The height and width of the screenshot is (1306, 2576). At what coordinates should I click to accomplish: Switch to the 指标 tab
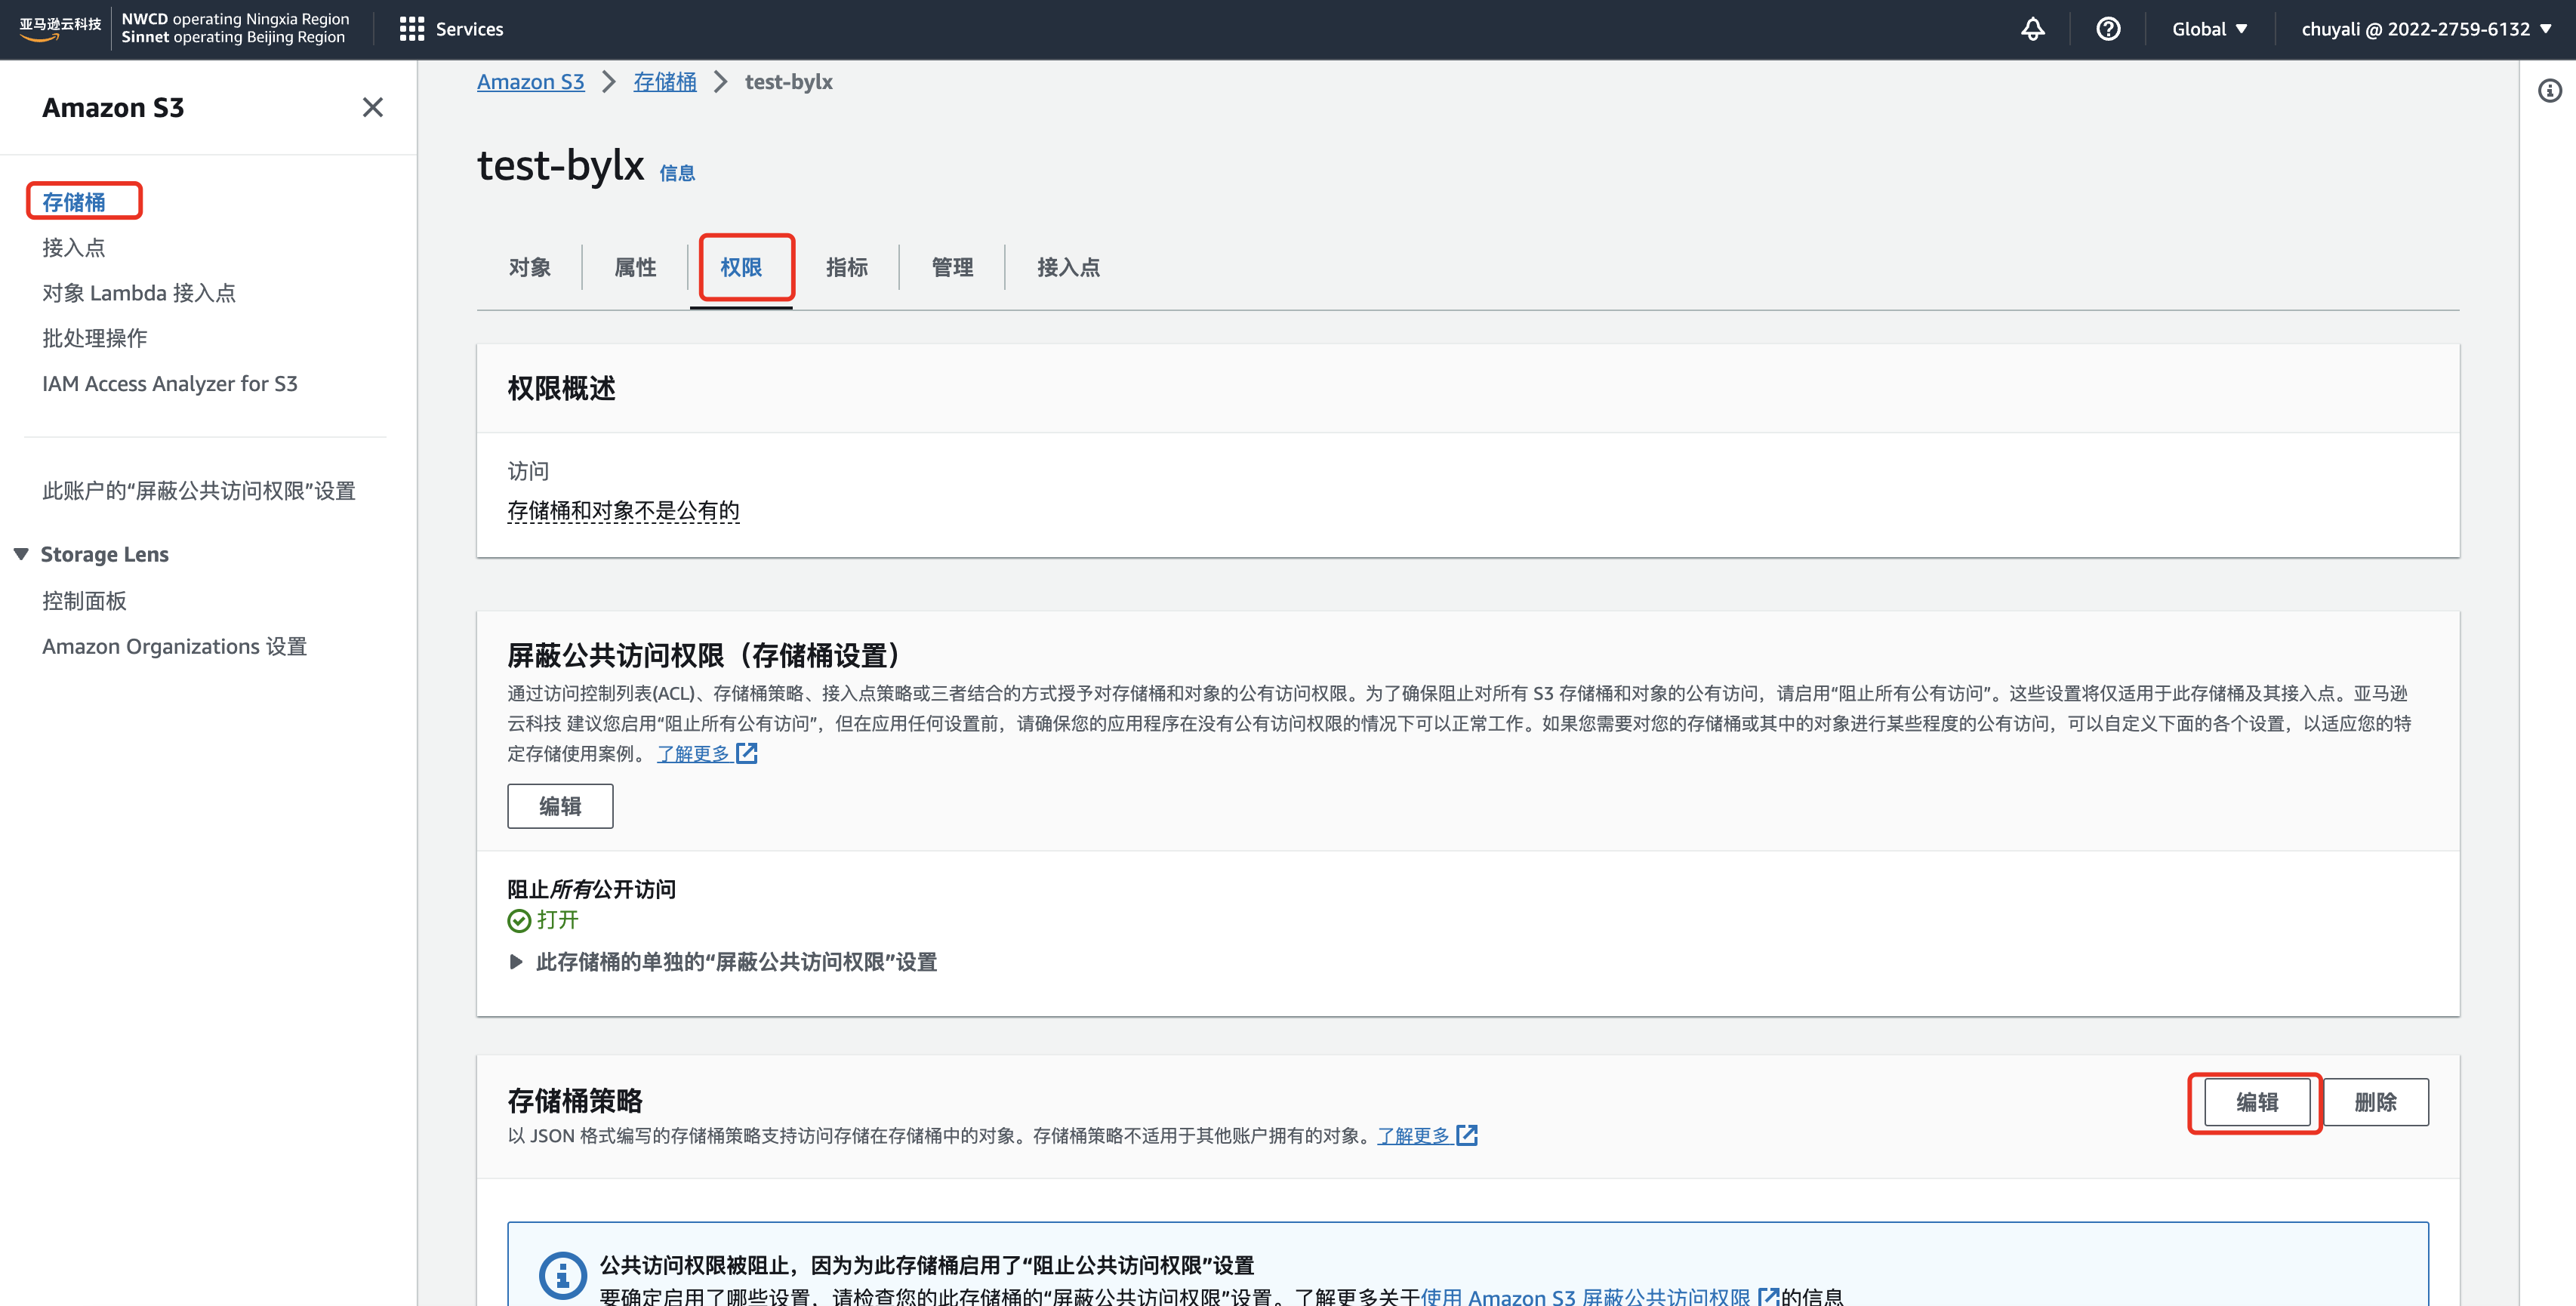(846, 267)
